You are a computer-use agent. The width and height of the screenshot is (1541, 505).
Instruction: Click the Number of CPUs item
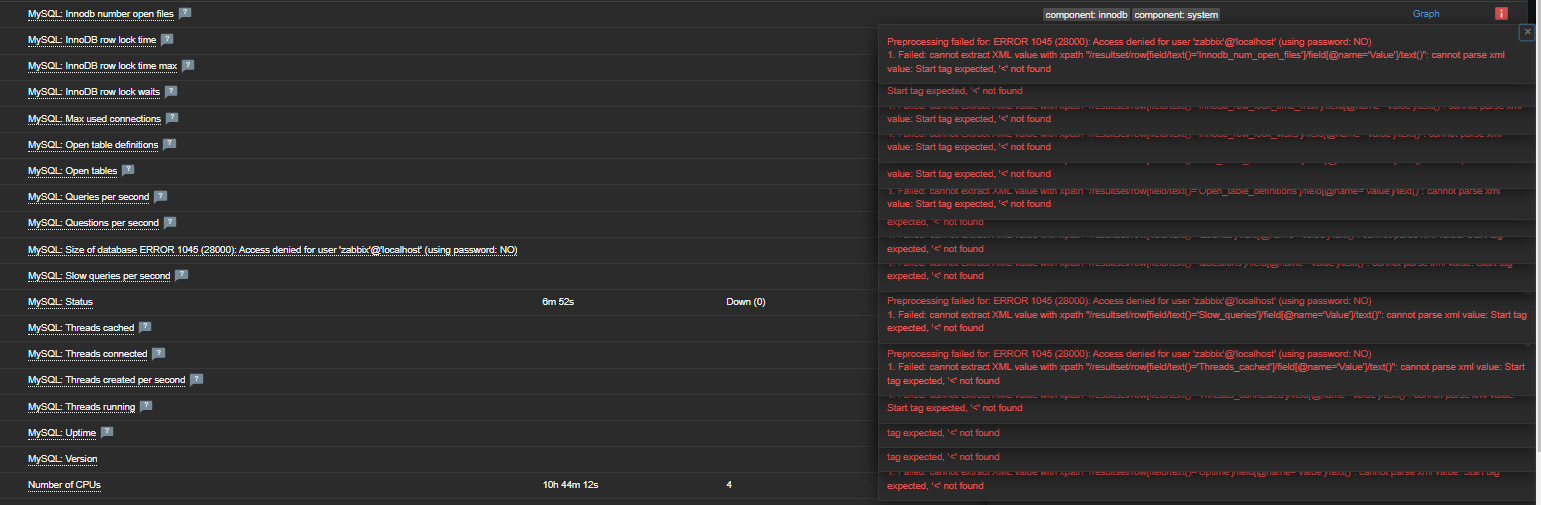(x=64, y=485)
